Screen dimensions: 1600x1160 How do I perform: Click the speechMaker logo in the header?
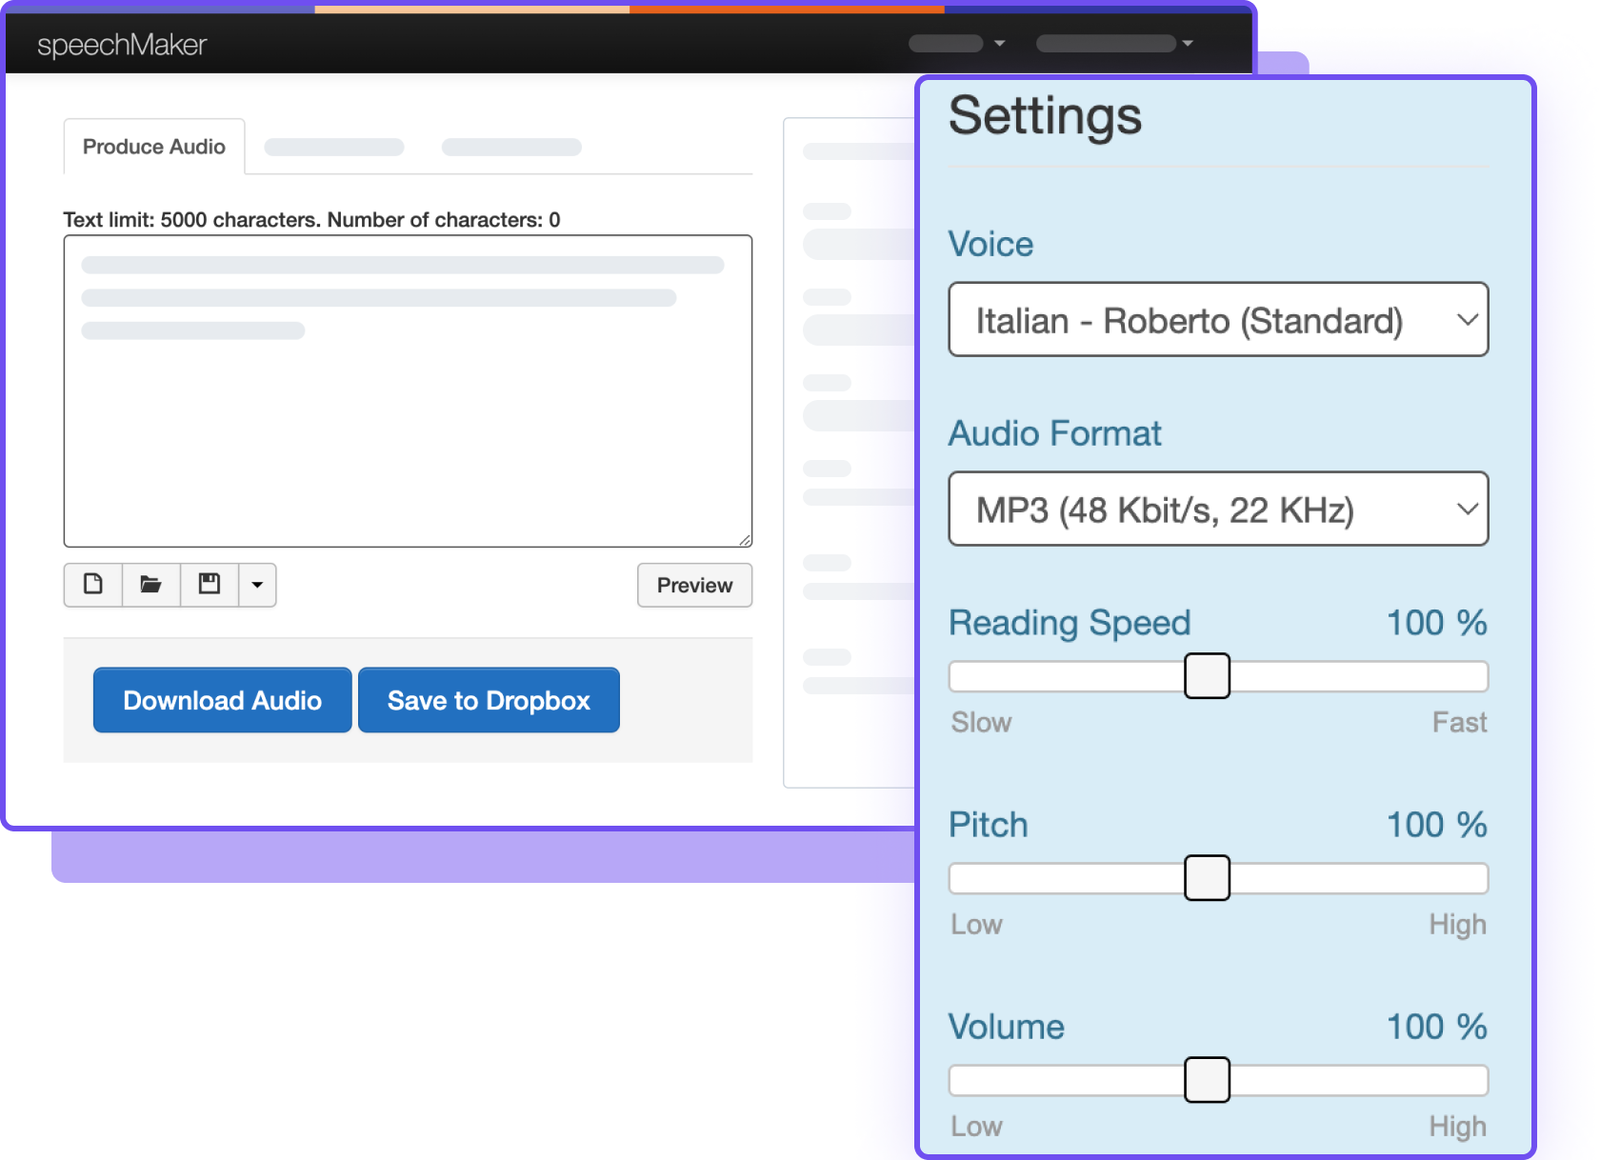coord(121,43)
